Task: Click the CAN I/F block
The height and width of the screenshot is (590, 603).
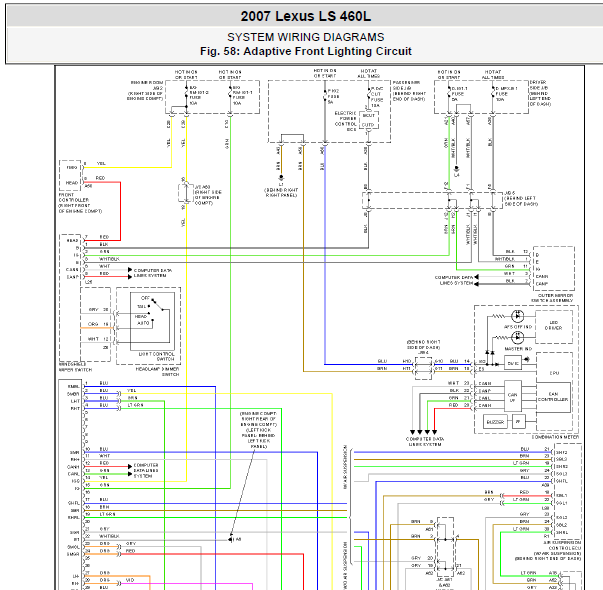Action: click(513, 396)
